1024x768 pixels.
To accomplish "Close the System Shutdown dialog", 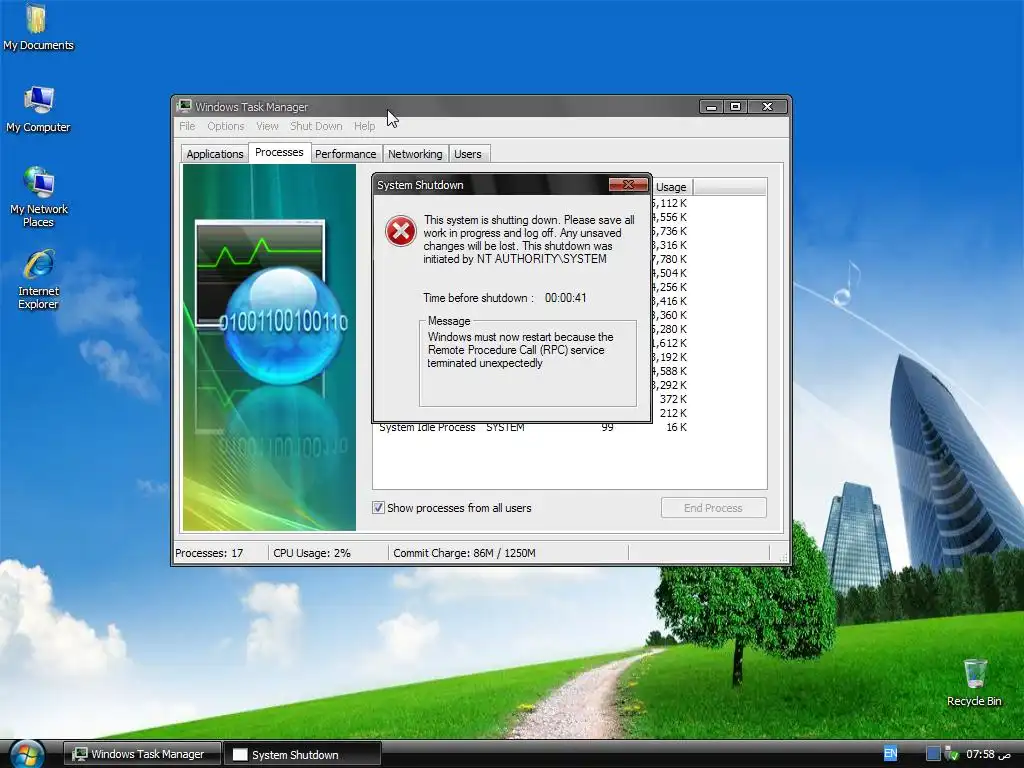I will 628,185.
